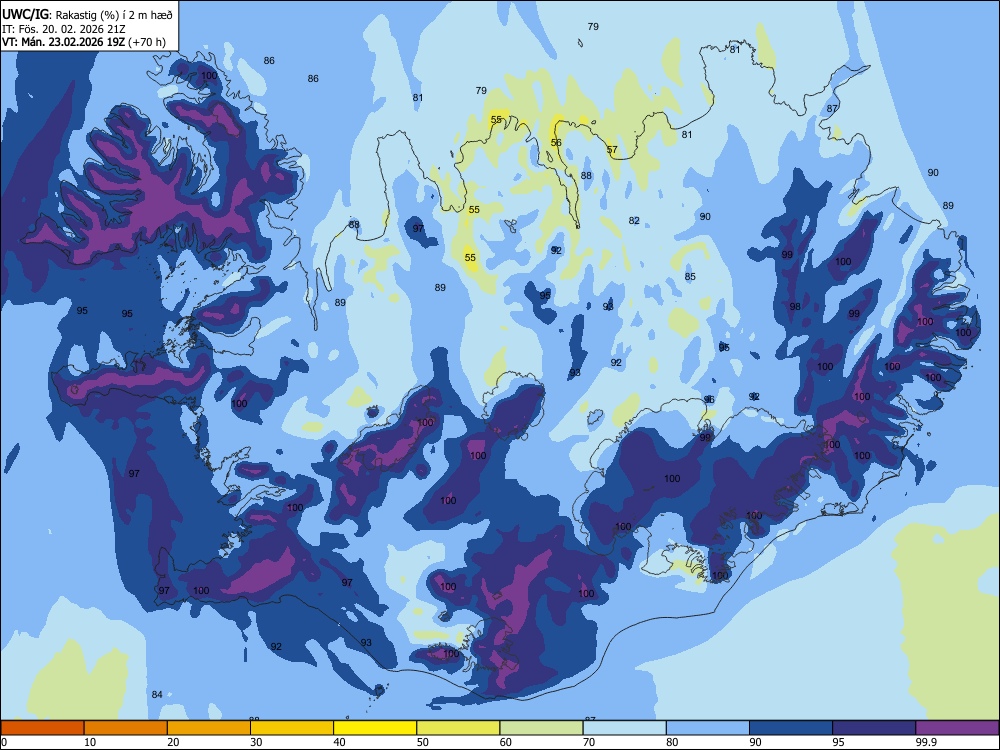Click the '56' humidity value on the map
Image resolution: width=1000 pixels, height=750 pixels.
tap(556, 142)
